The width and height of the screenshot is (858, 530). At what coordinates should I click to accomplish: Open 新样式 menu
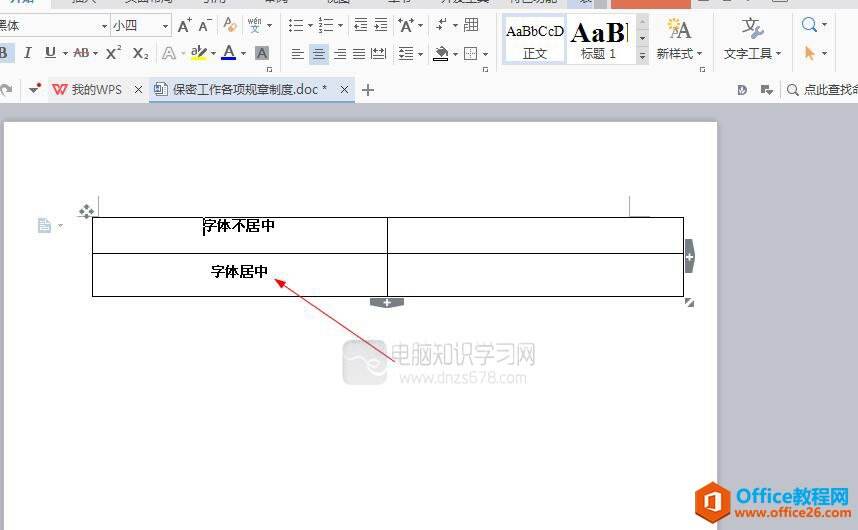tap(679, 39)
